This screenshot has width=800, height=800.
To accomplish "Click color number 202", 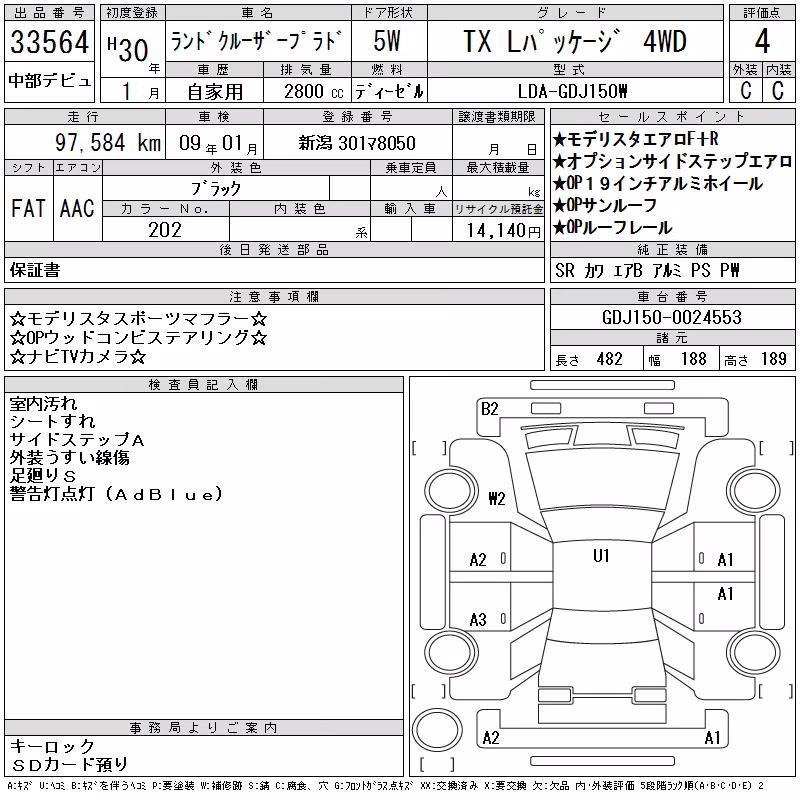I will click(x=165, y=230).
